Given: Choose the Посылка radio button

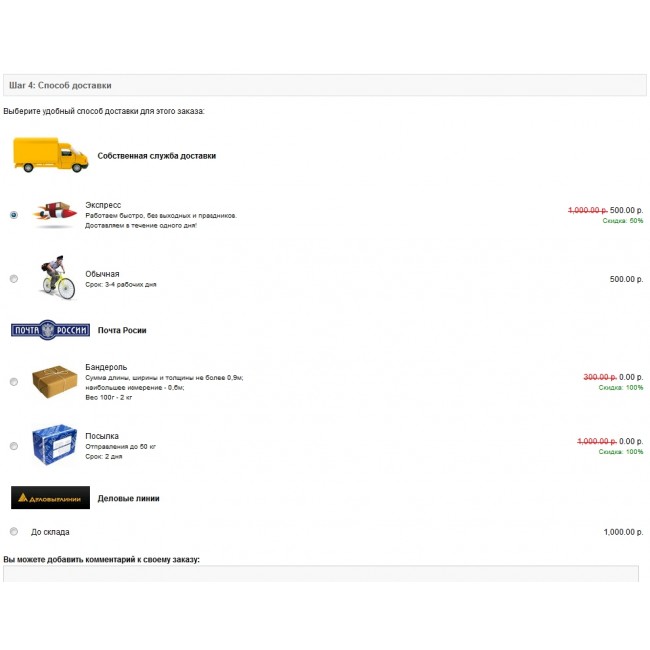Looking at the screenshot, I should click(x=13, y=446).
